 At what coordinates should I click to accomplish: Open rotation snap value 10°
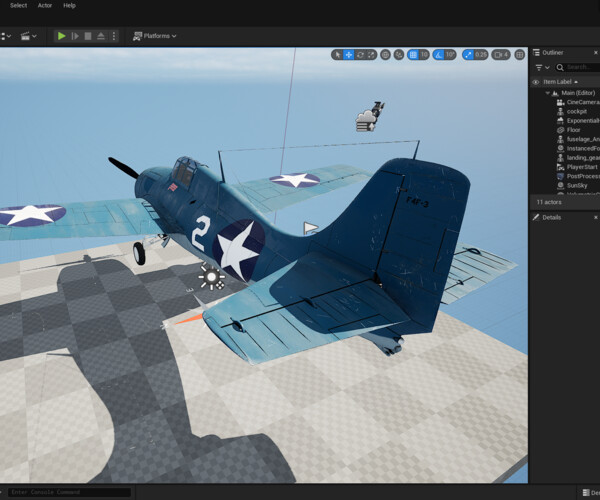pos(450,55)
